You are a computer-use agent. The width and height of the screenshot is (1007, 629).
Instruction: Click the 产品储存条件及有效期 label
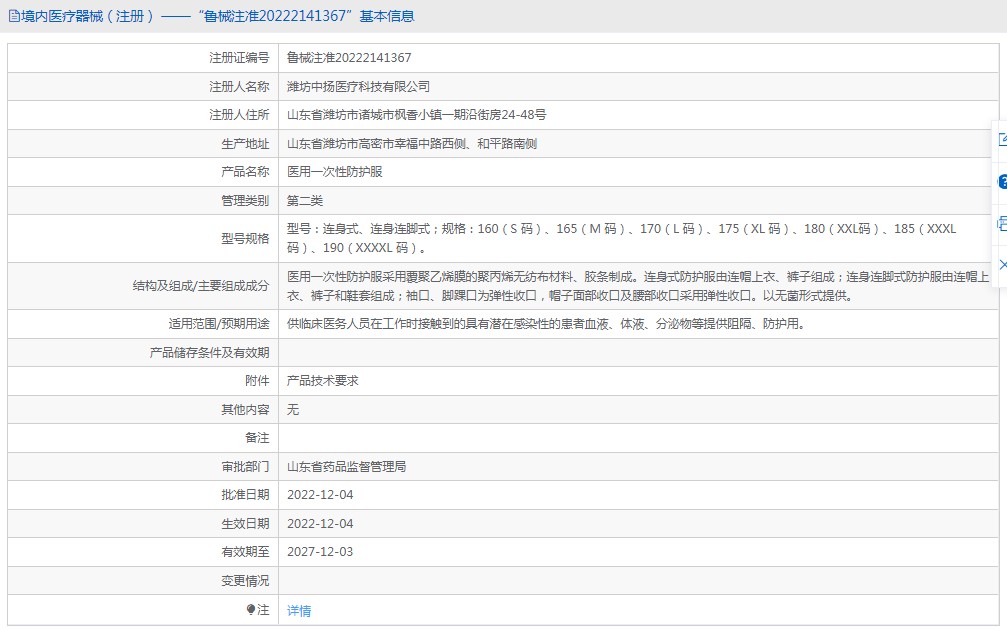coord(209,352)
